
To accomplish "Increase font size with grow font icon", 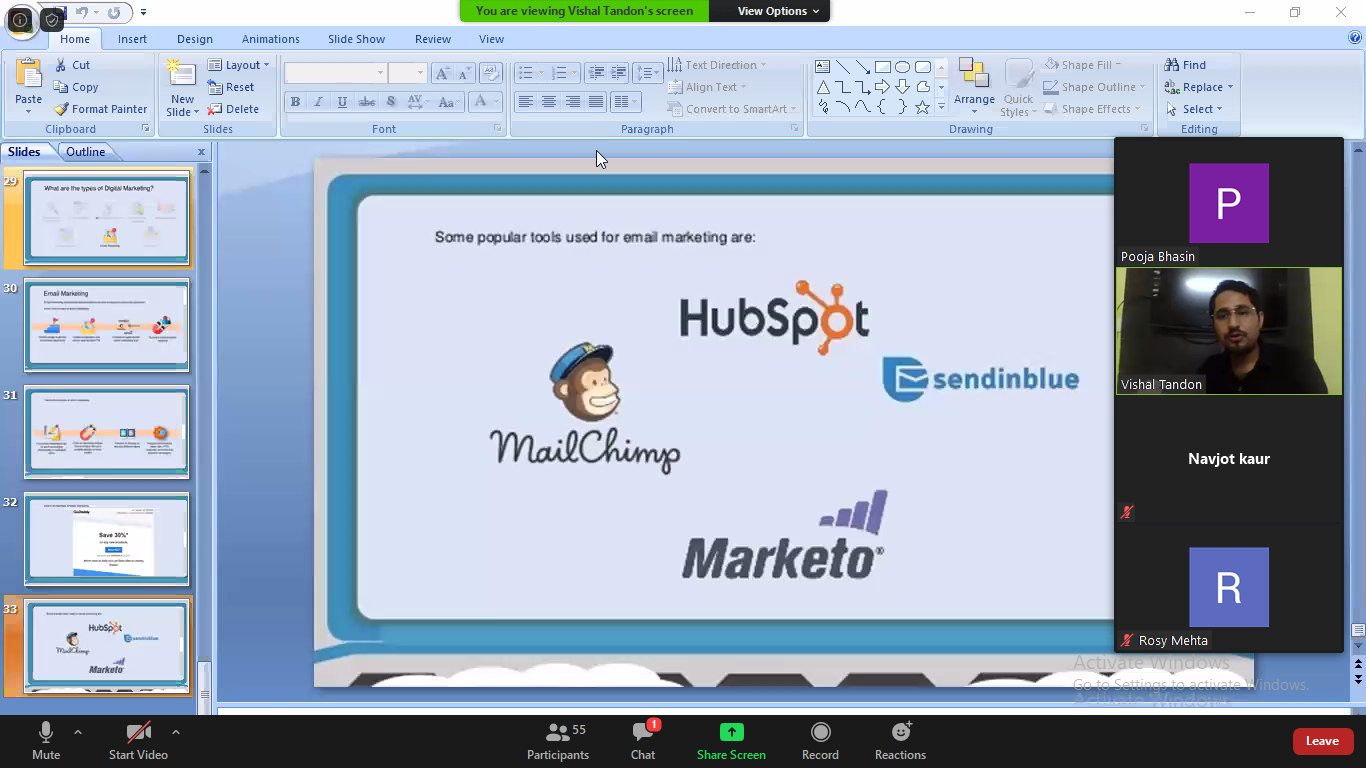I will (x=442, y=73).
